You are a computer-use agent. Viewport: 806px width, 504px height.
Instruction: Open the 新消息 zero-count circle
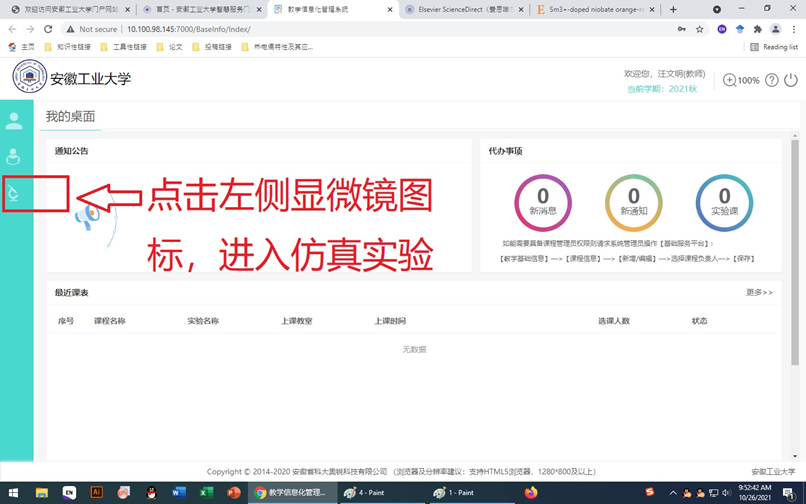pos(543,203)
